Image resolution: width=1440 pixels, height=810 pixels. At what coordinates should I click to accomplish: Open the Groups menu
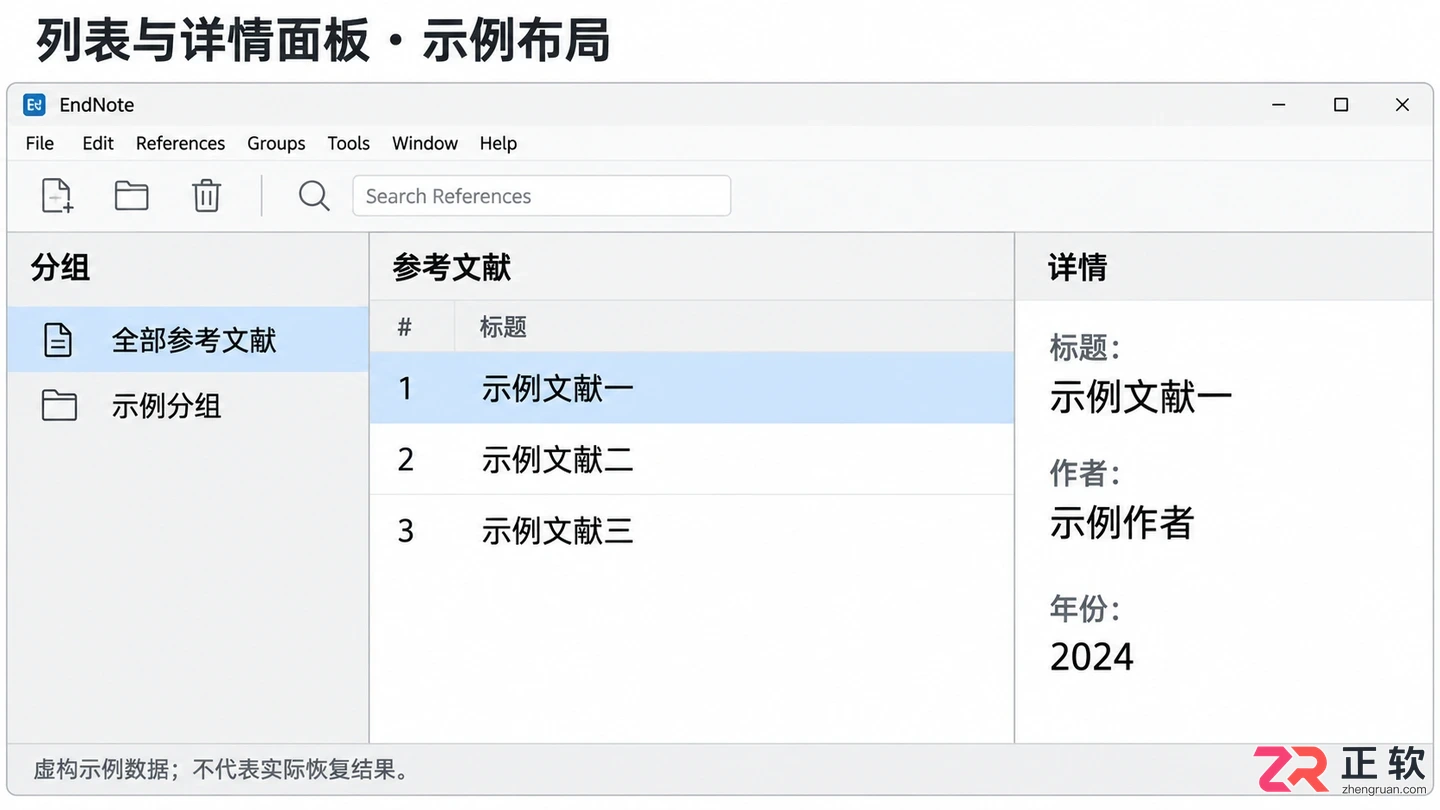pos(276,143)
